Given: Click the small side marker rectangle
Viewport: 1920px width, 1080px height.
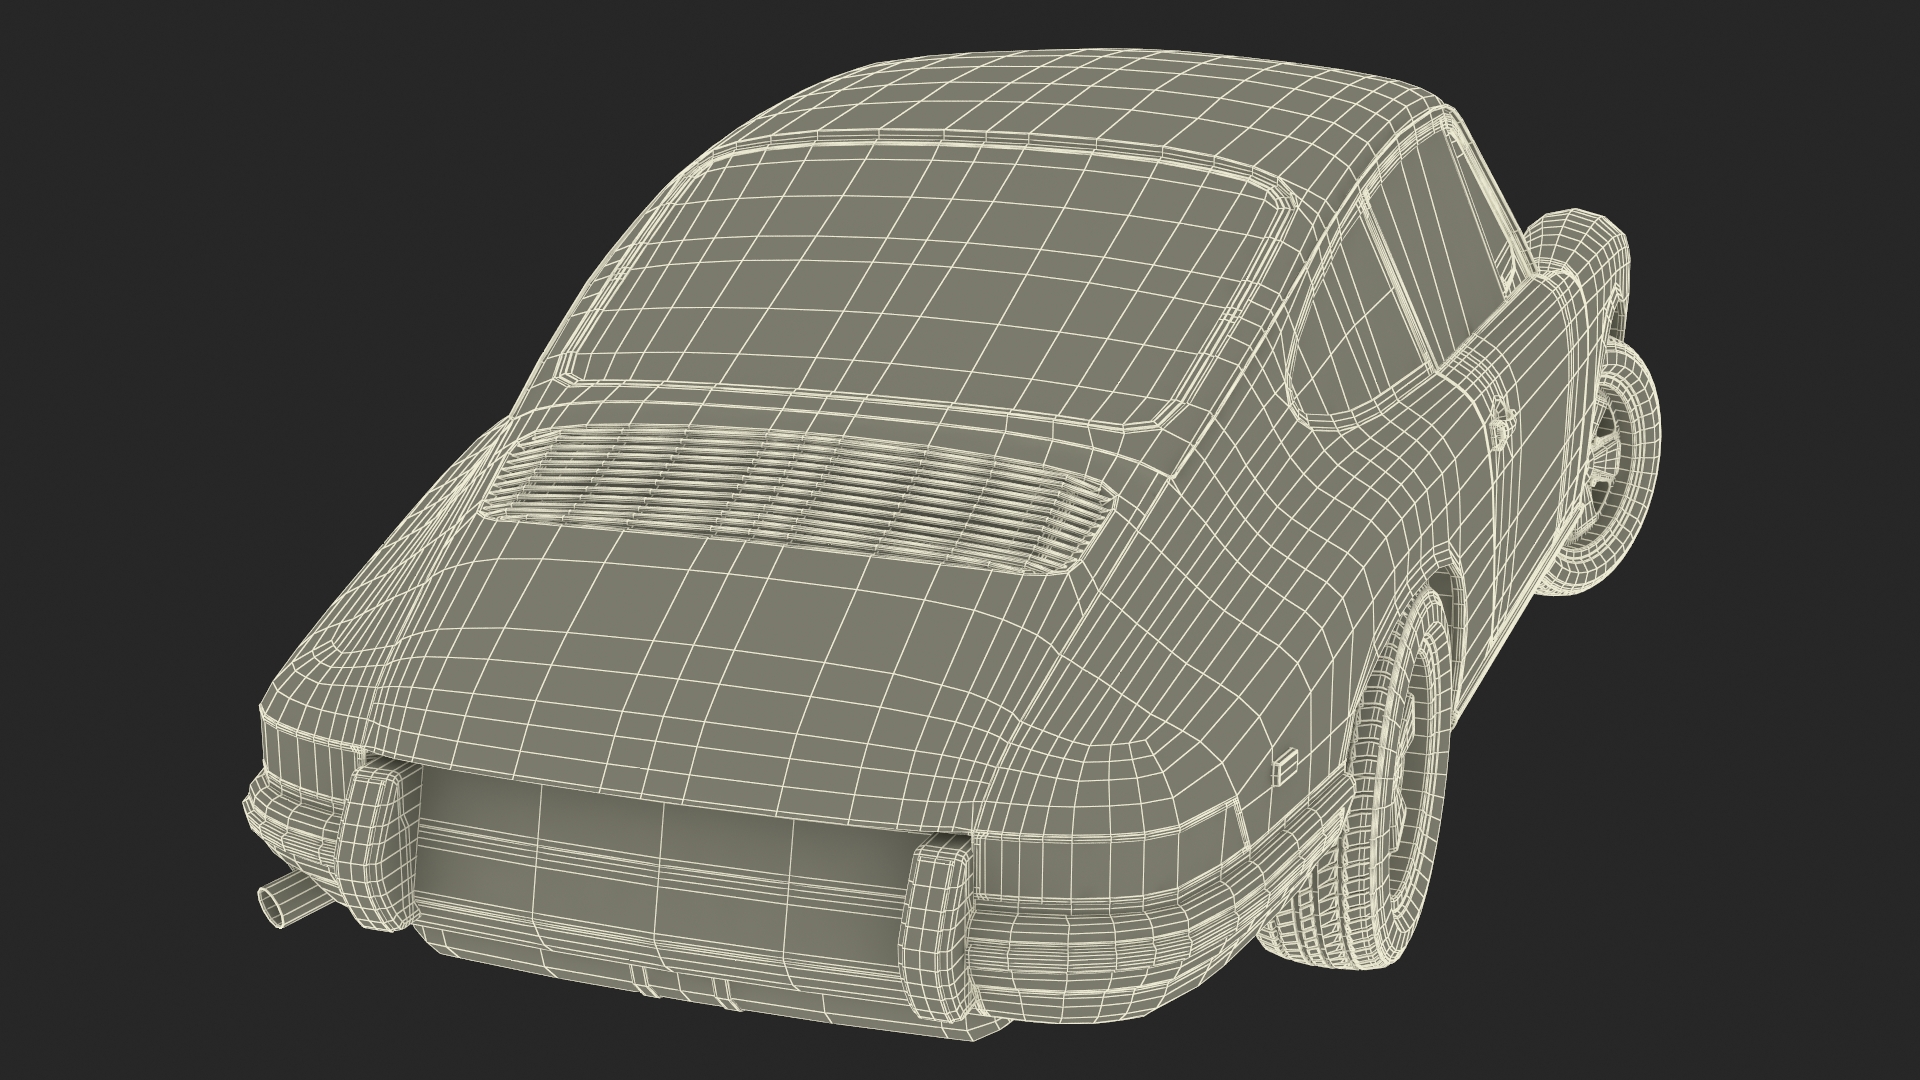Looking at the screenshot, I should pyautogui.click(x=1286, y=767).
